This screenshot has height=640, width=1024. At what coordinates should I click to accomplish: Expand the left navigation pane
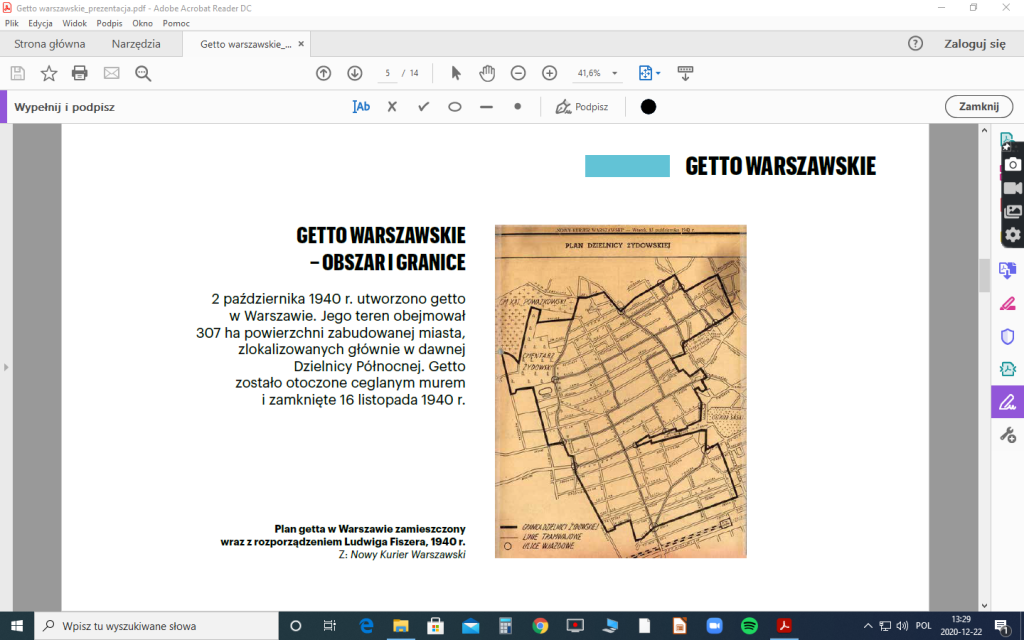click(6, 367)
